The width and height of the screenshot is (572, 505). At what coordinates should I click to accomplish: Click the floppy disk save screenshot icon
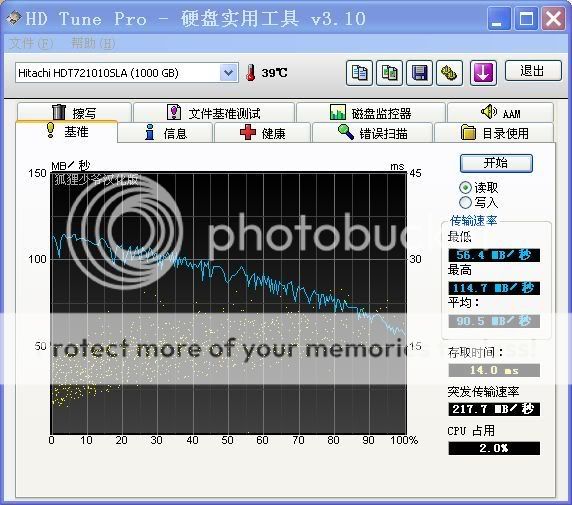420,73
